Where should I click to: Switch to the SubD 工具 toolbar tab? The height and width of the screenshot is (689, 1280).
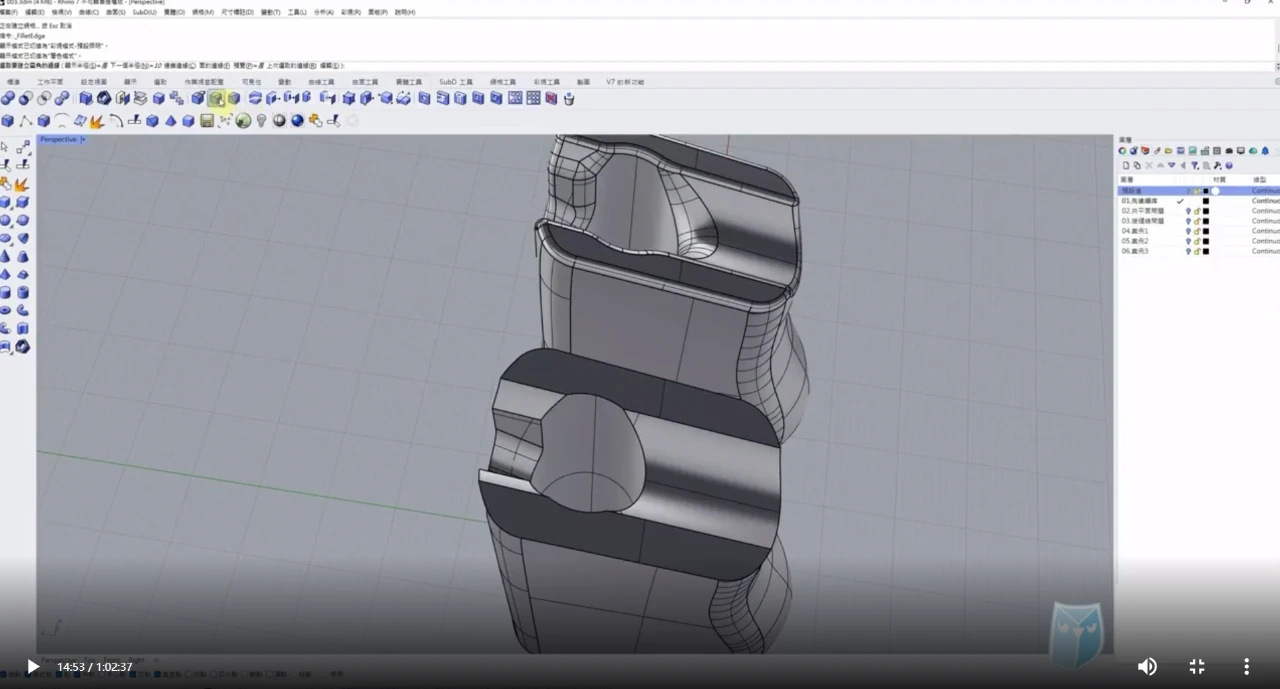point(456,82)
